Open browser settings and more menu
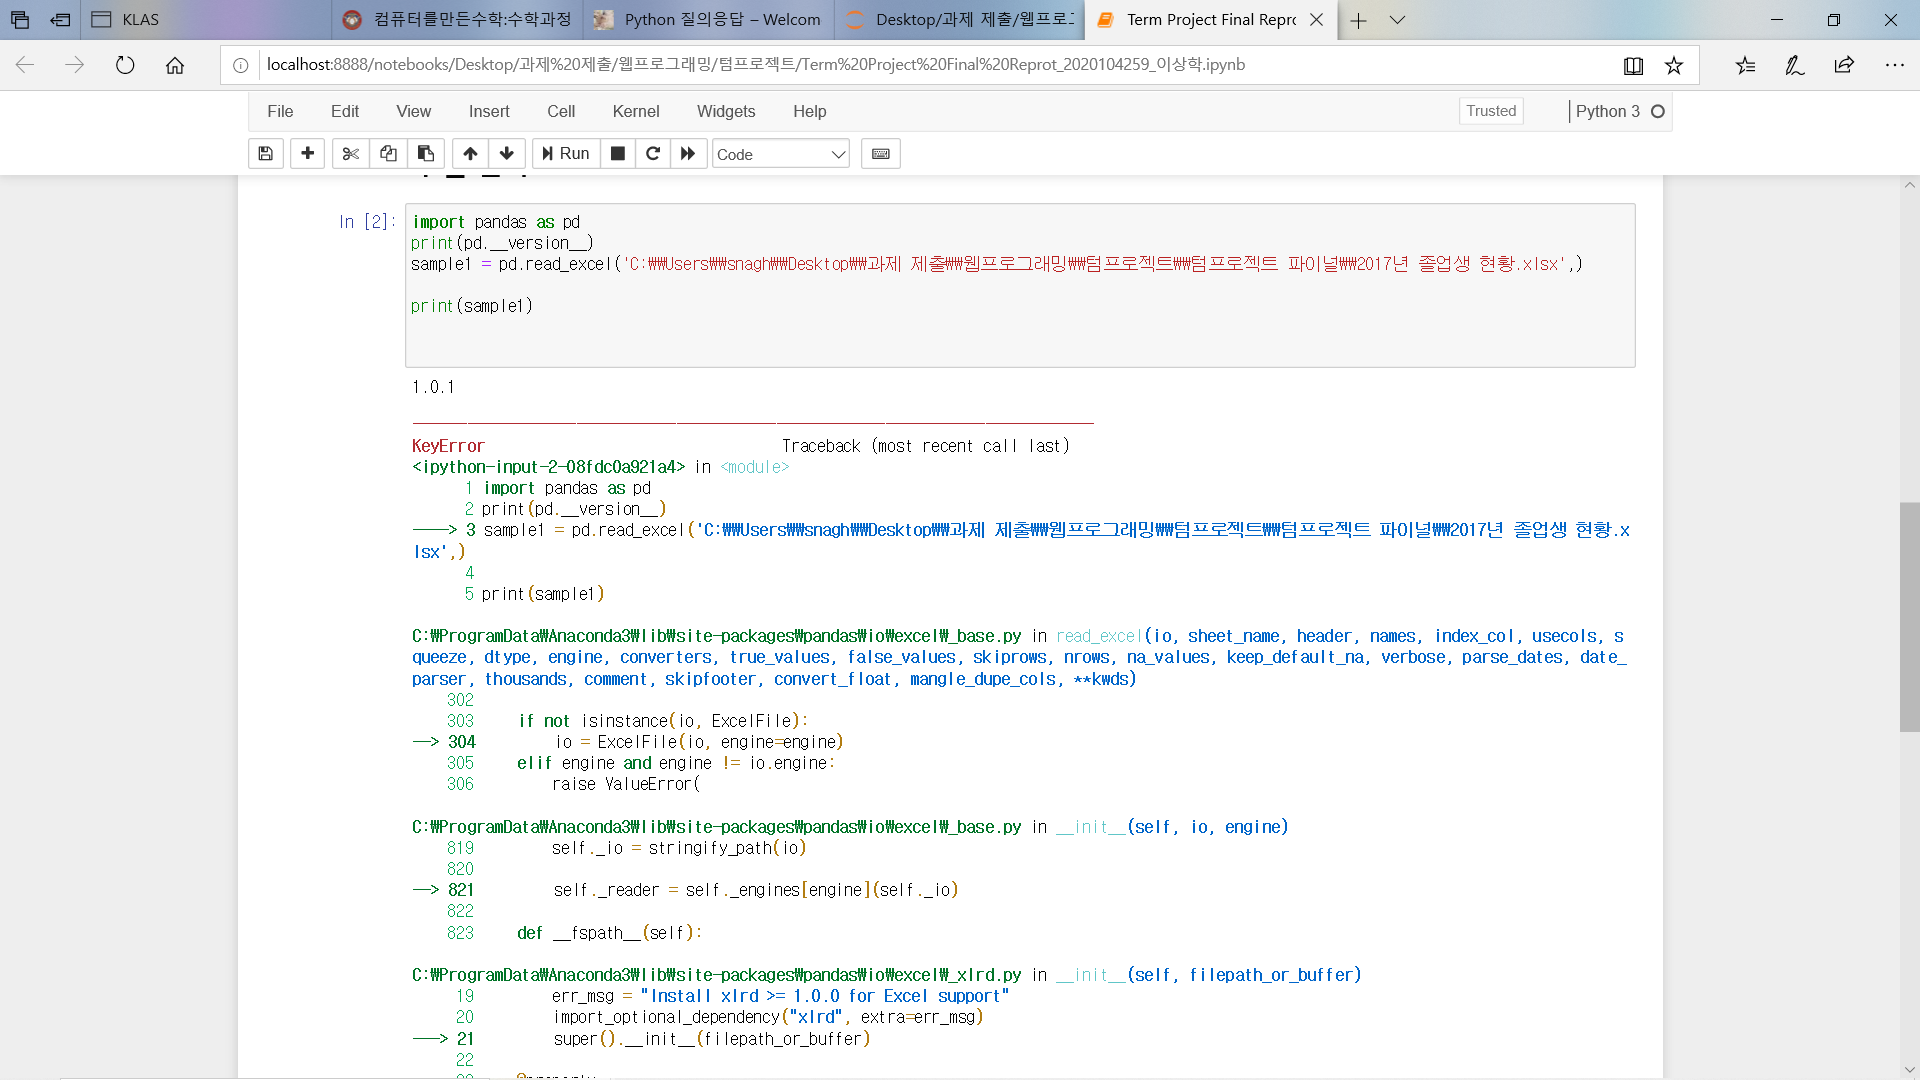This screenshot has height=1080, width=1920. (x=1894, y=65)
